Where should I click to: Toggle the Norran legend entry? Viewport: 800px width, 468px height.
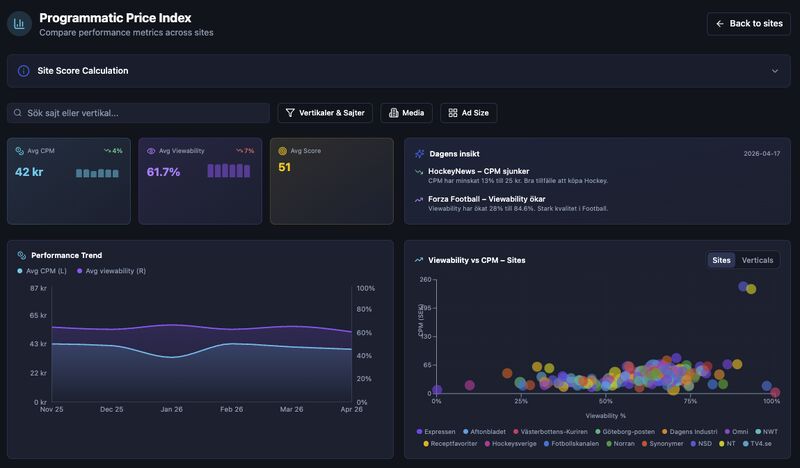tap(620, 444)
